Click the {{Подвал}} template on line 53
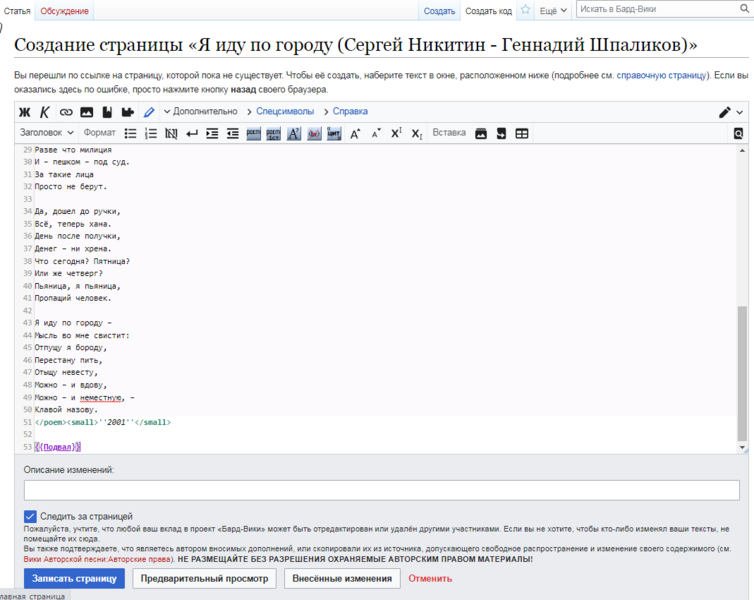 tap(58, 447)
